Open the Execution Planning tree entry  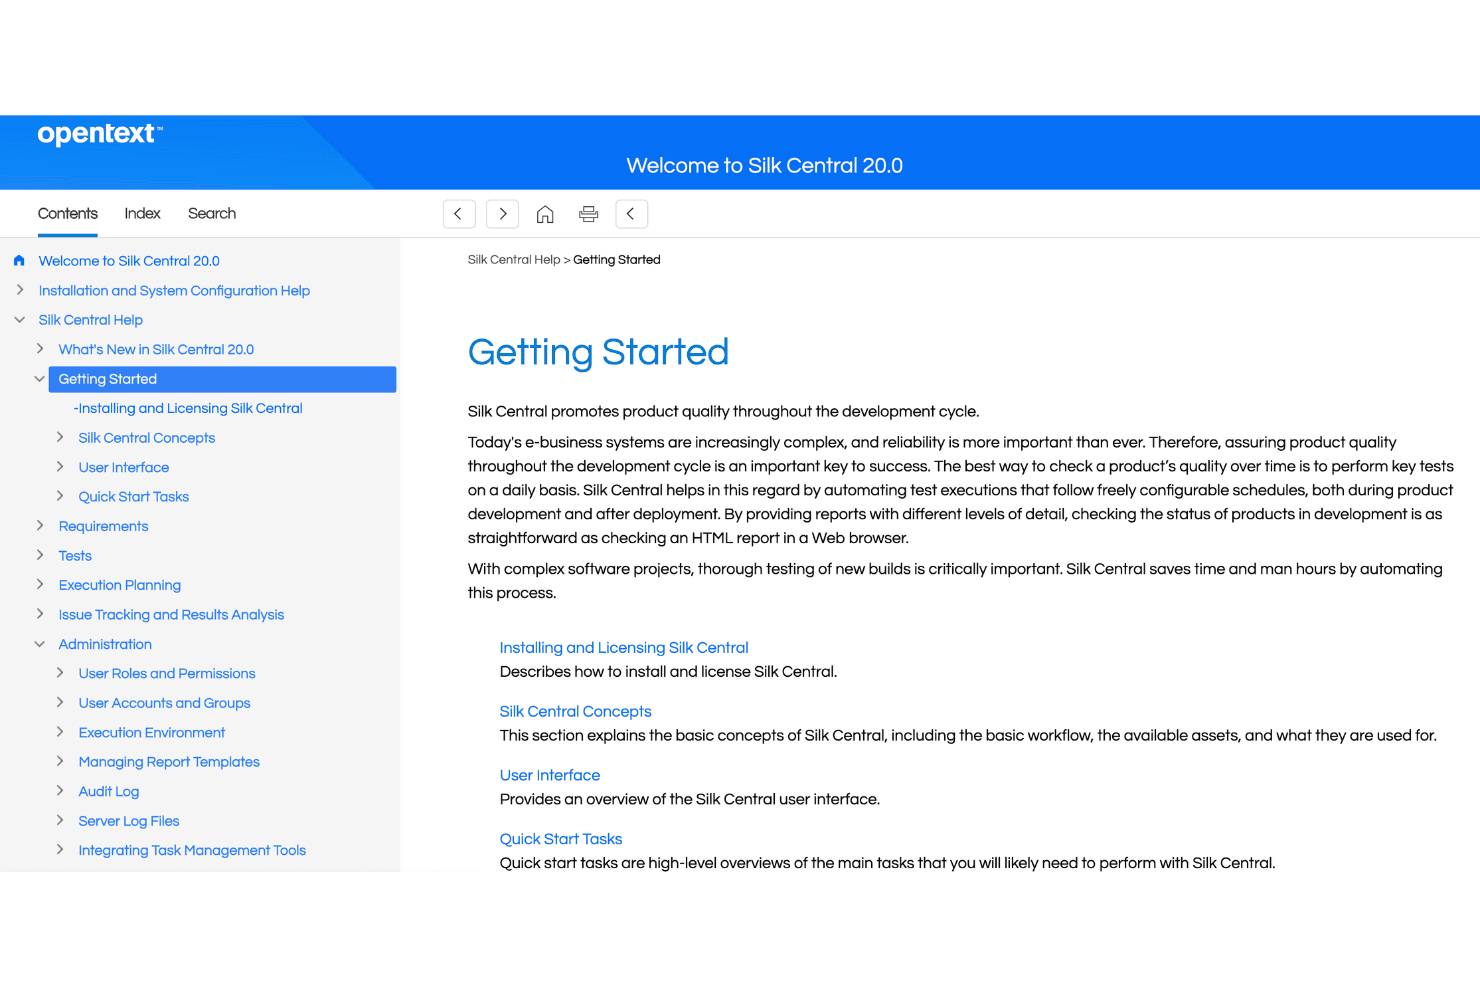pyautogui.click(x=120, y=585)
